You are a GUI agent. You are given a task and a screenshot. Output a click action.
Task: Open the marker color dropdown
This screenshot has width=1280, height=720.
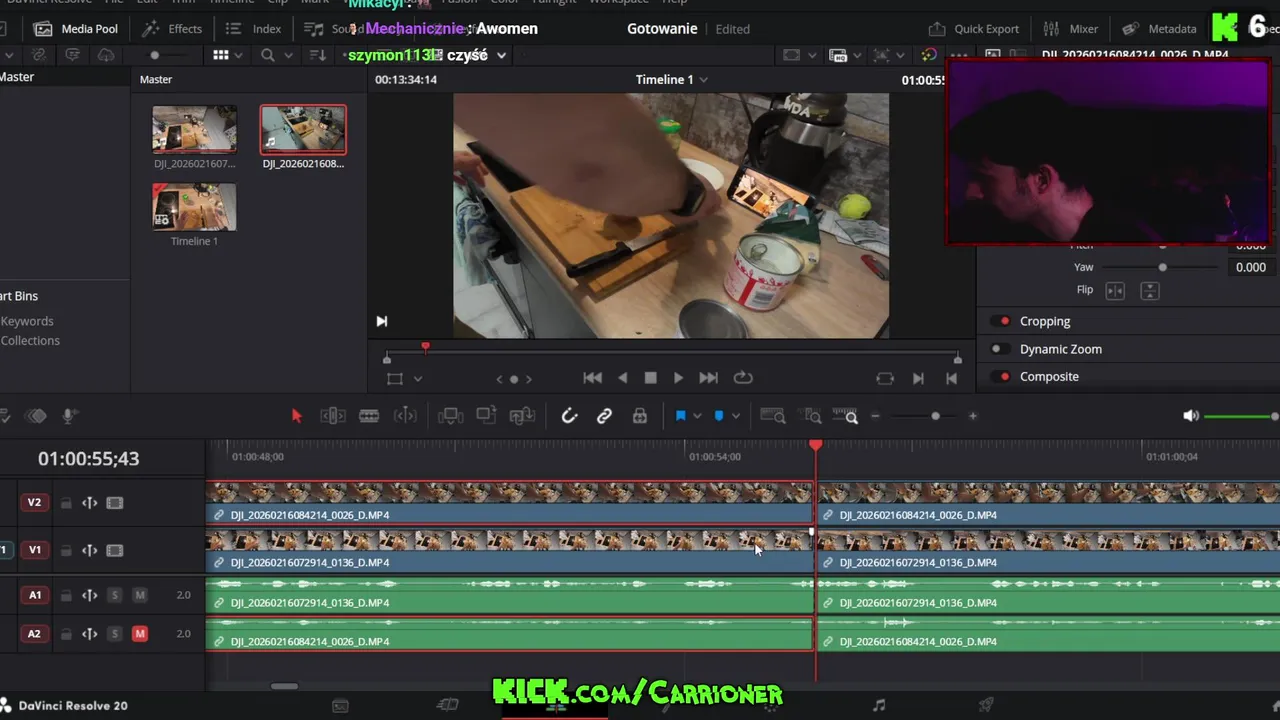735,417
